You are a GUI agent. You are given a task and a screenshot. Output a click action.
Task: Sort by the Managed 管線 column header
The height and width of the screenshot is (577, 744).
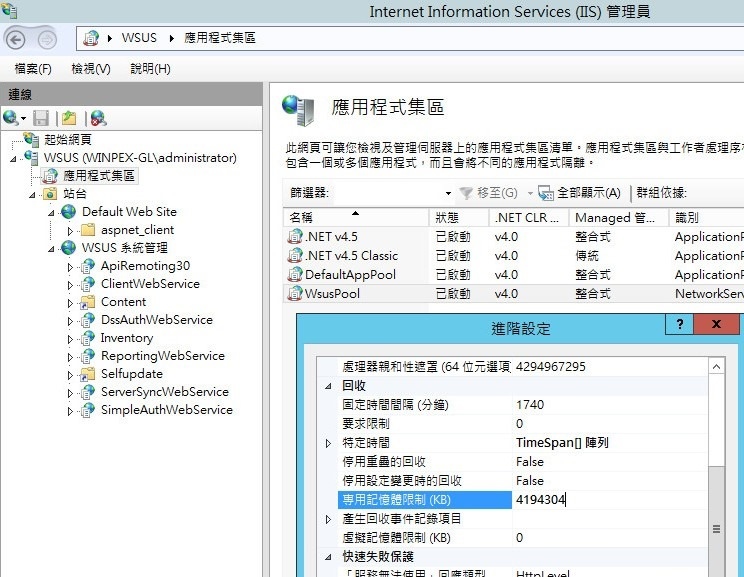(619, 217)
